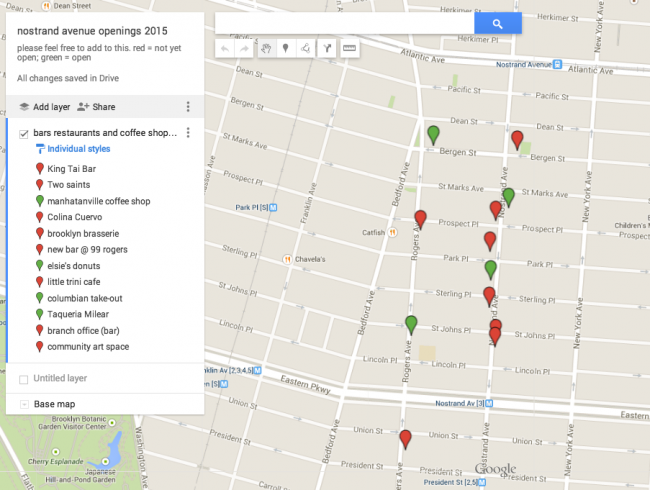This screenshot has height=490, width=650.
Task: Open the map options three-dot menu
Action: [188, 107]
